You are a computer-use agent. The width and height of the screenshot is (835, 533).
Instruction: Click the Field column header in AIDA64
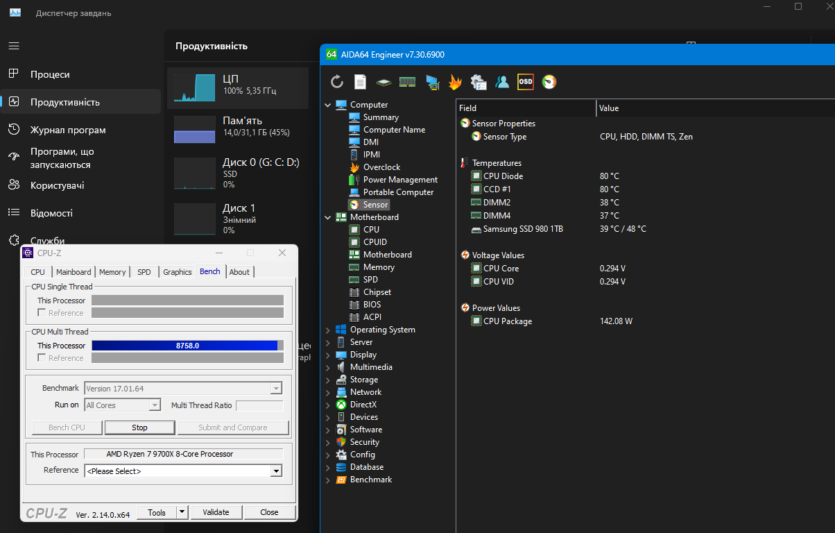point(526,108)
